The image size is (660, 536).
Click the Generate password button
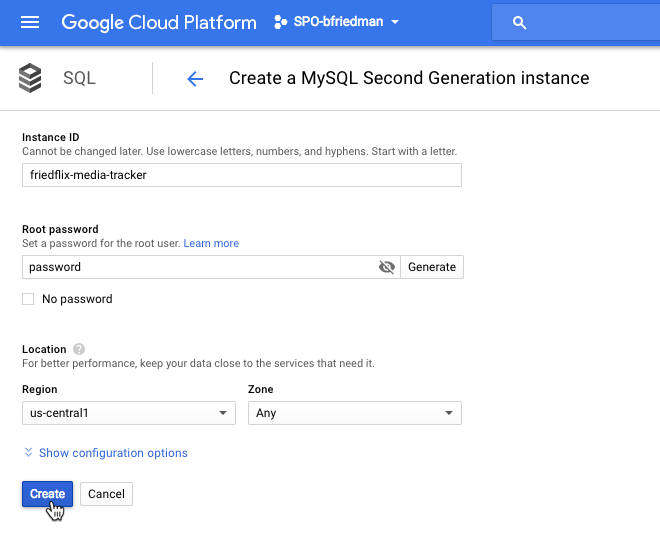coord(432,267)
